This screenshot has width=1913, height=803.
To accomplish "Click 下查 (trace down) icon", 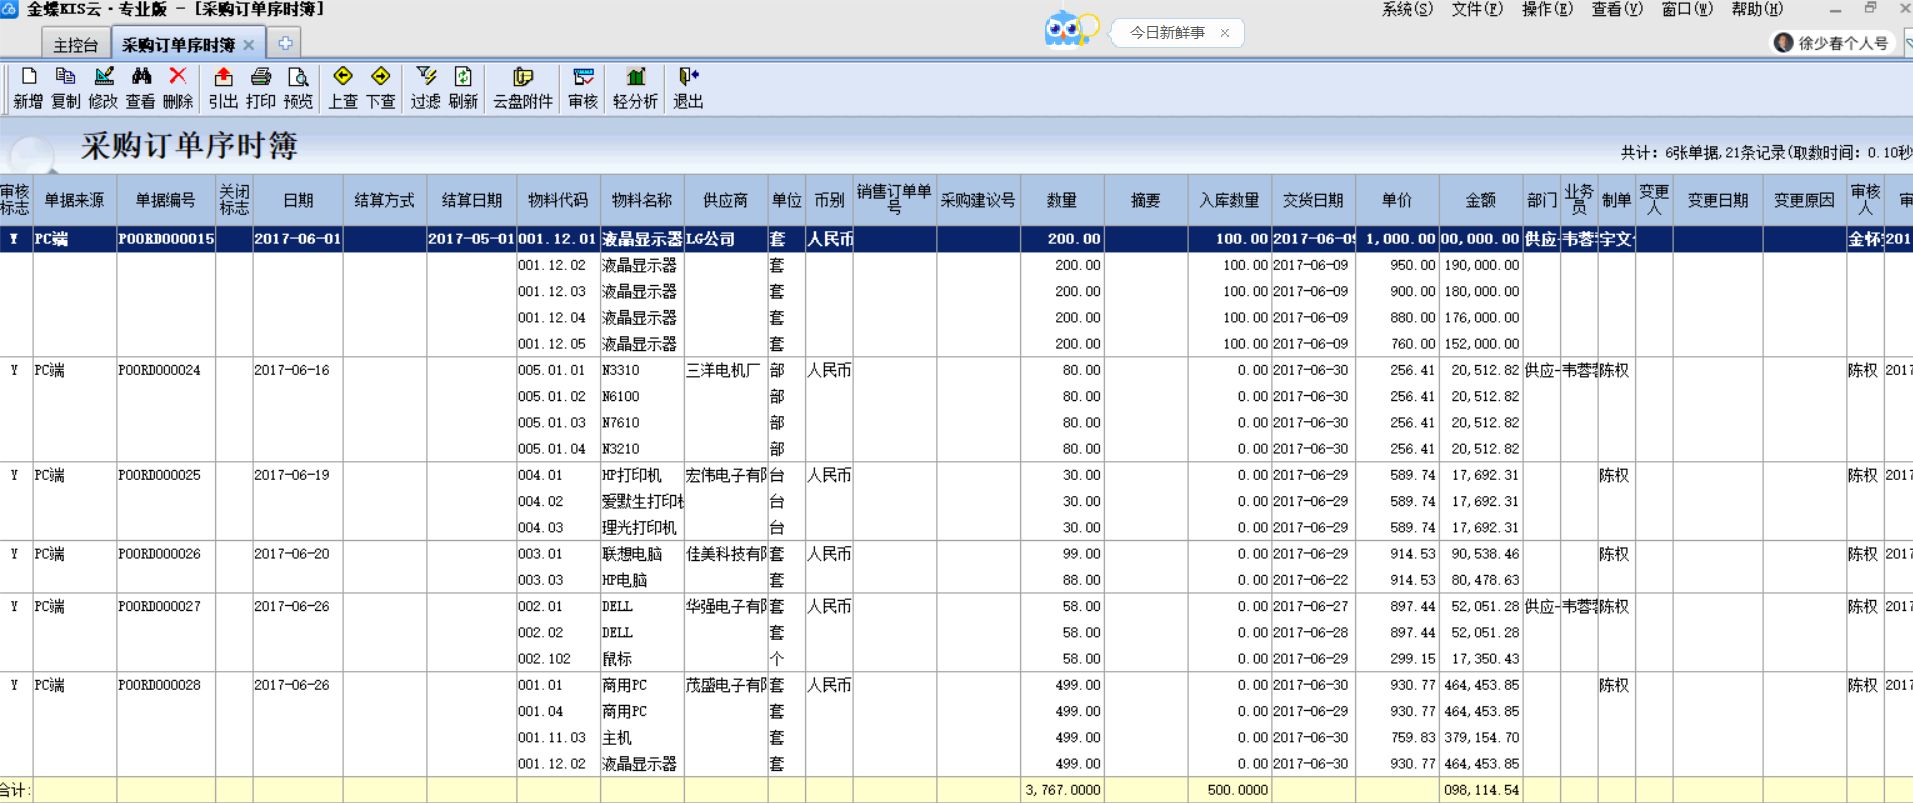I will click(381, 88).
